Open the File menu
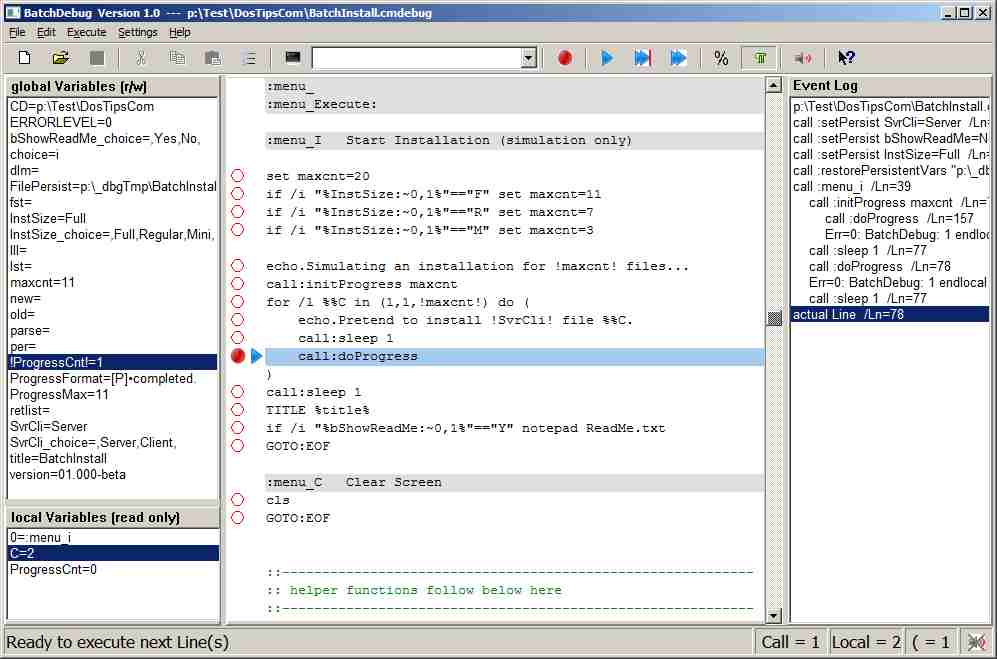This screenshot has width=997, height=659. click(x=17, y=32)
